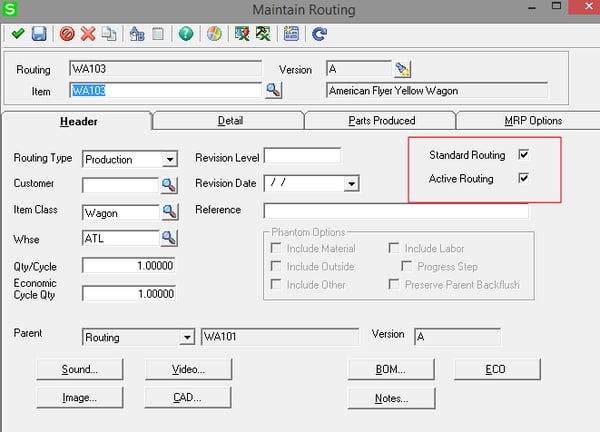Check Preserve Parent Backflush option
Screen dimensions: 600x432
coord(394,284)
